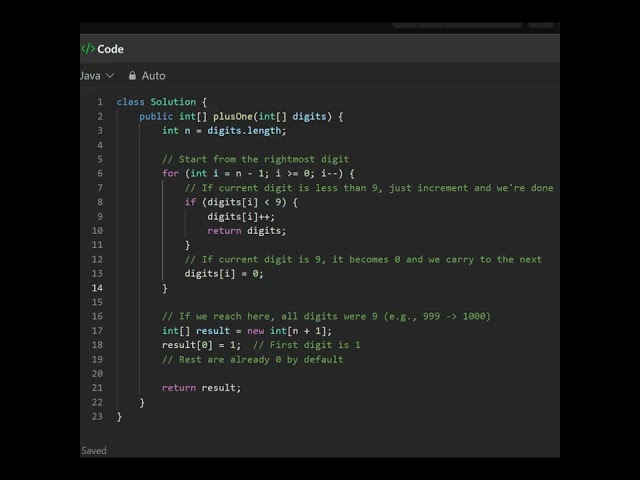Click 'int[] result = new int[n + 1];' line
The height and width of the screenshot is (480, 640).
click(x=247, y=331)
